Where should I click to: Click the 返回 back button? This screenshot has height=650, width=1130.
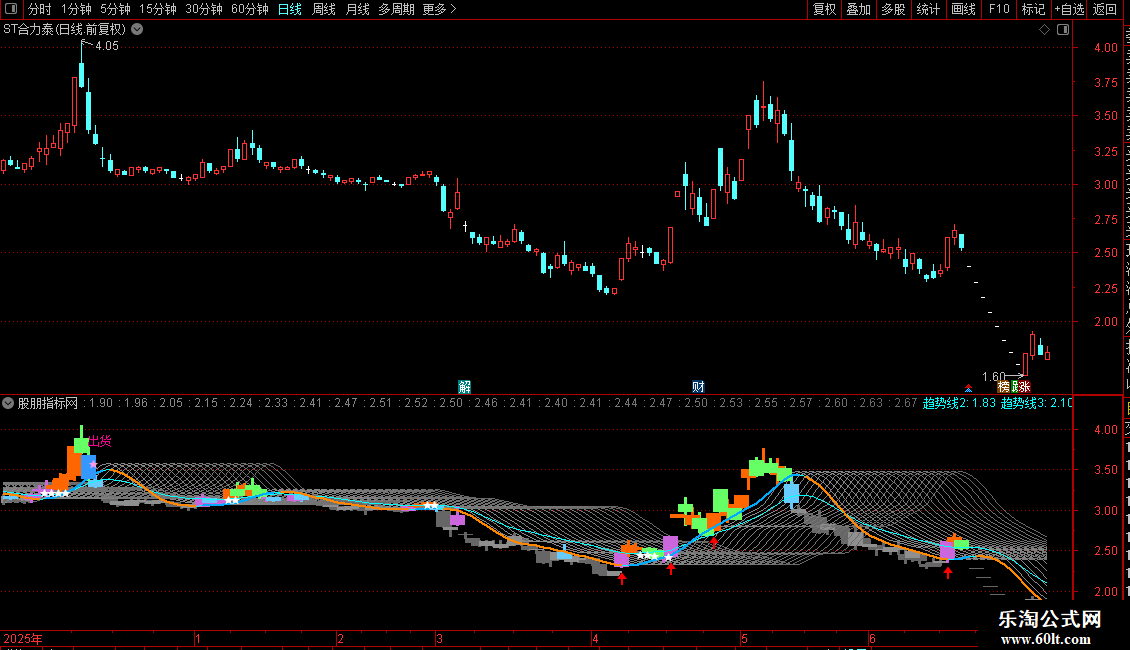point(1105,9)
